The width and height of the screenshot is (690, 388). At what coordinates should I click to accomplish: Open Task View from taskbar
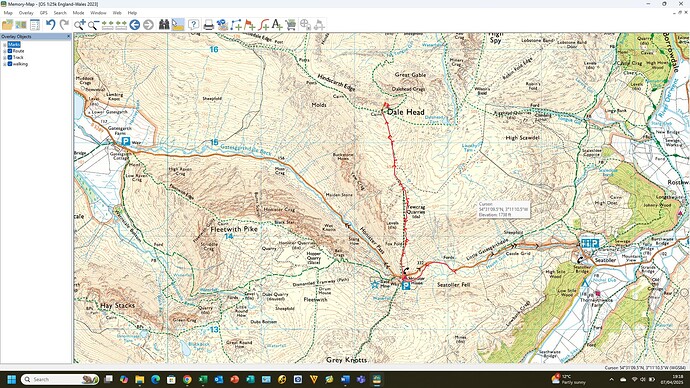tap(108, 379)
